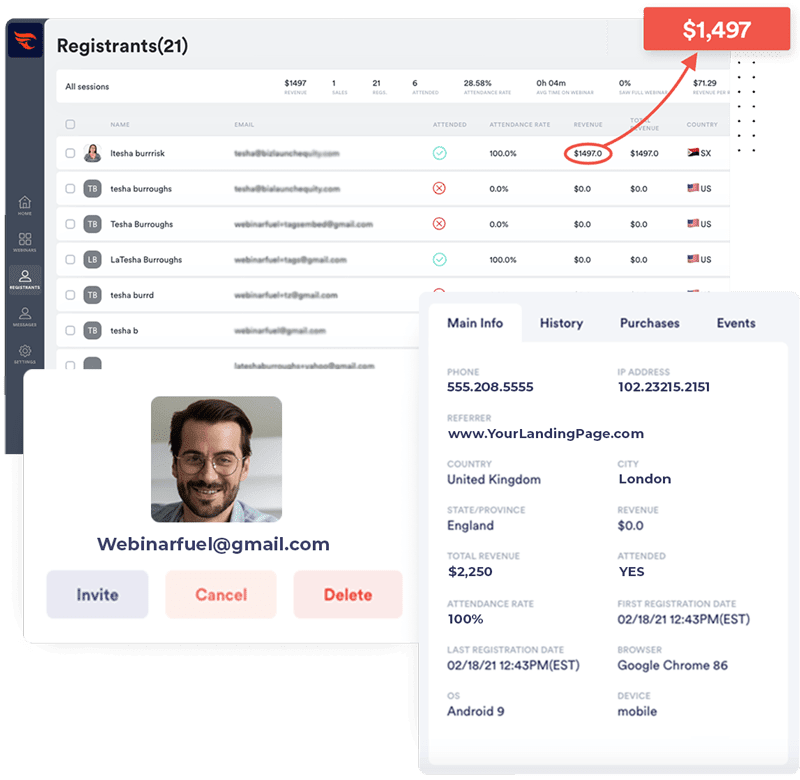Sort by the Name column header
800x780 pixels.
point(120,124)
